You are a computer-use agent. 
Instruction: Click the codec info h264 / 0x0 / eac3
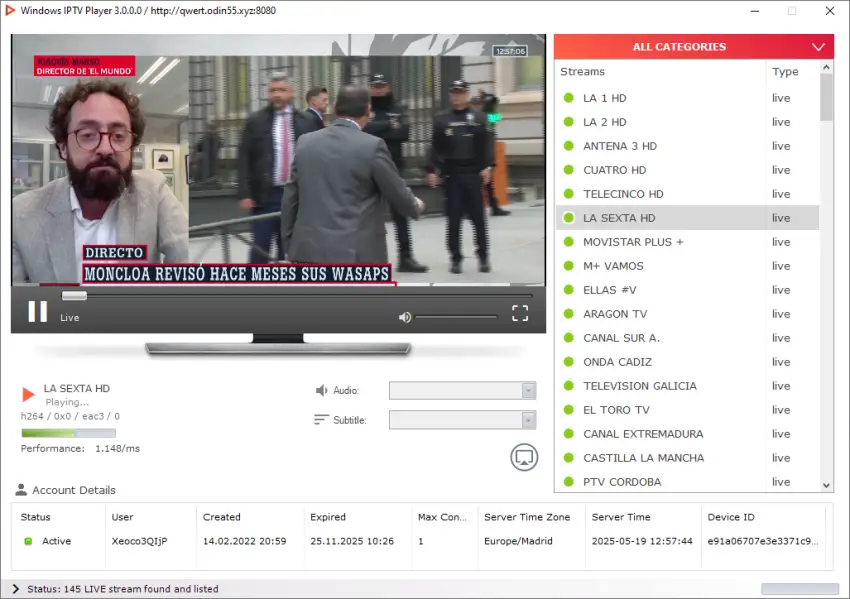[70, 416]
